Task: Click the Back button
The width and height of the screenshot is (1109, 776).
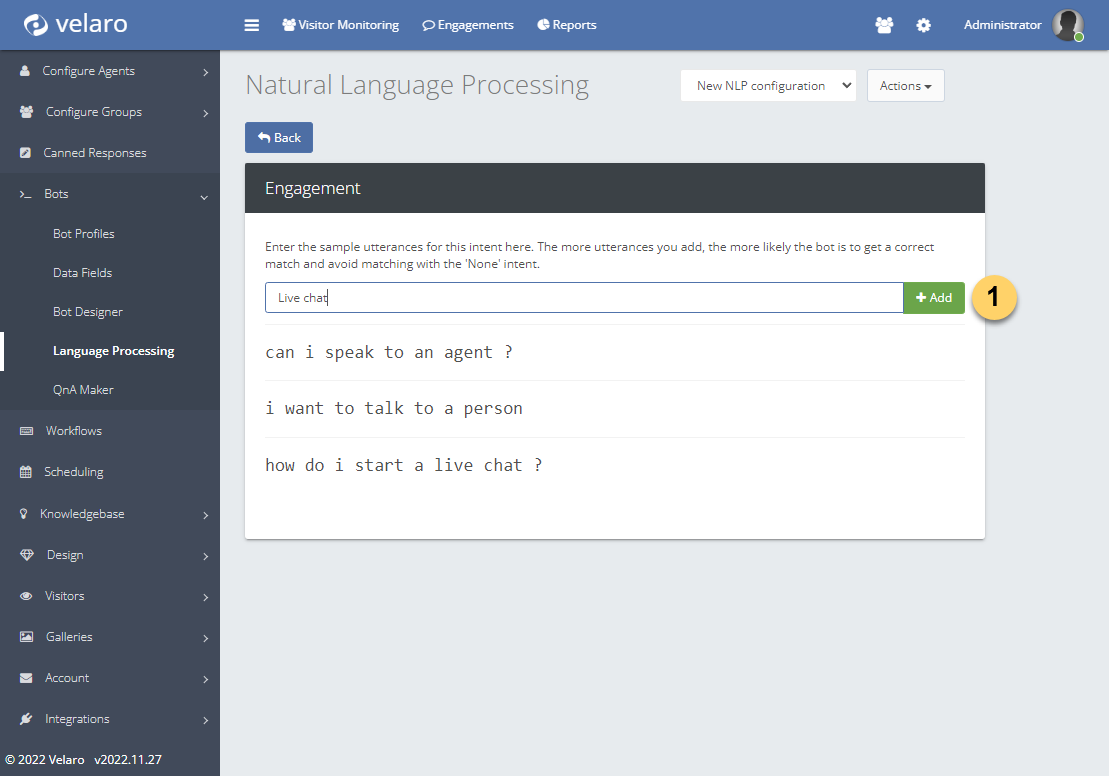Action: 279,138
